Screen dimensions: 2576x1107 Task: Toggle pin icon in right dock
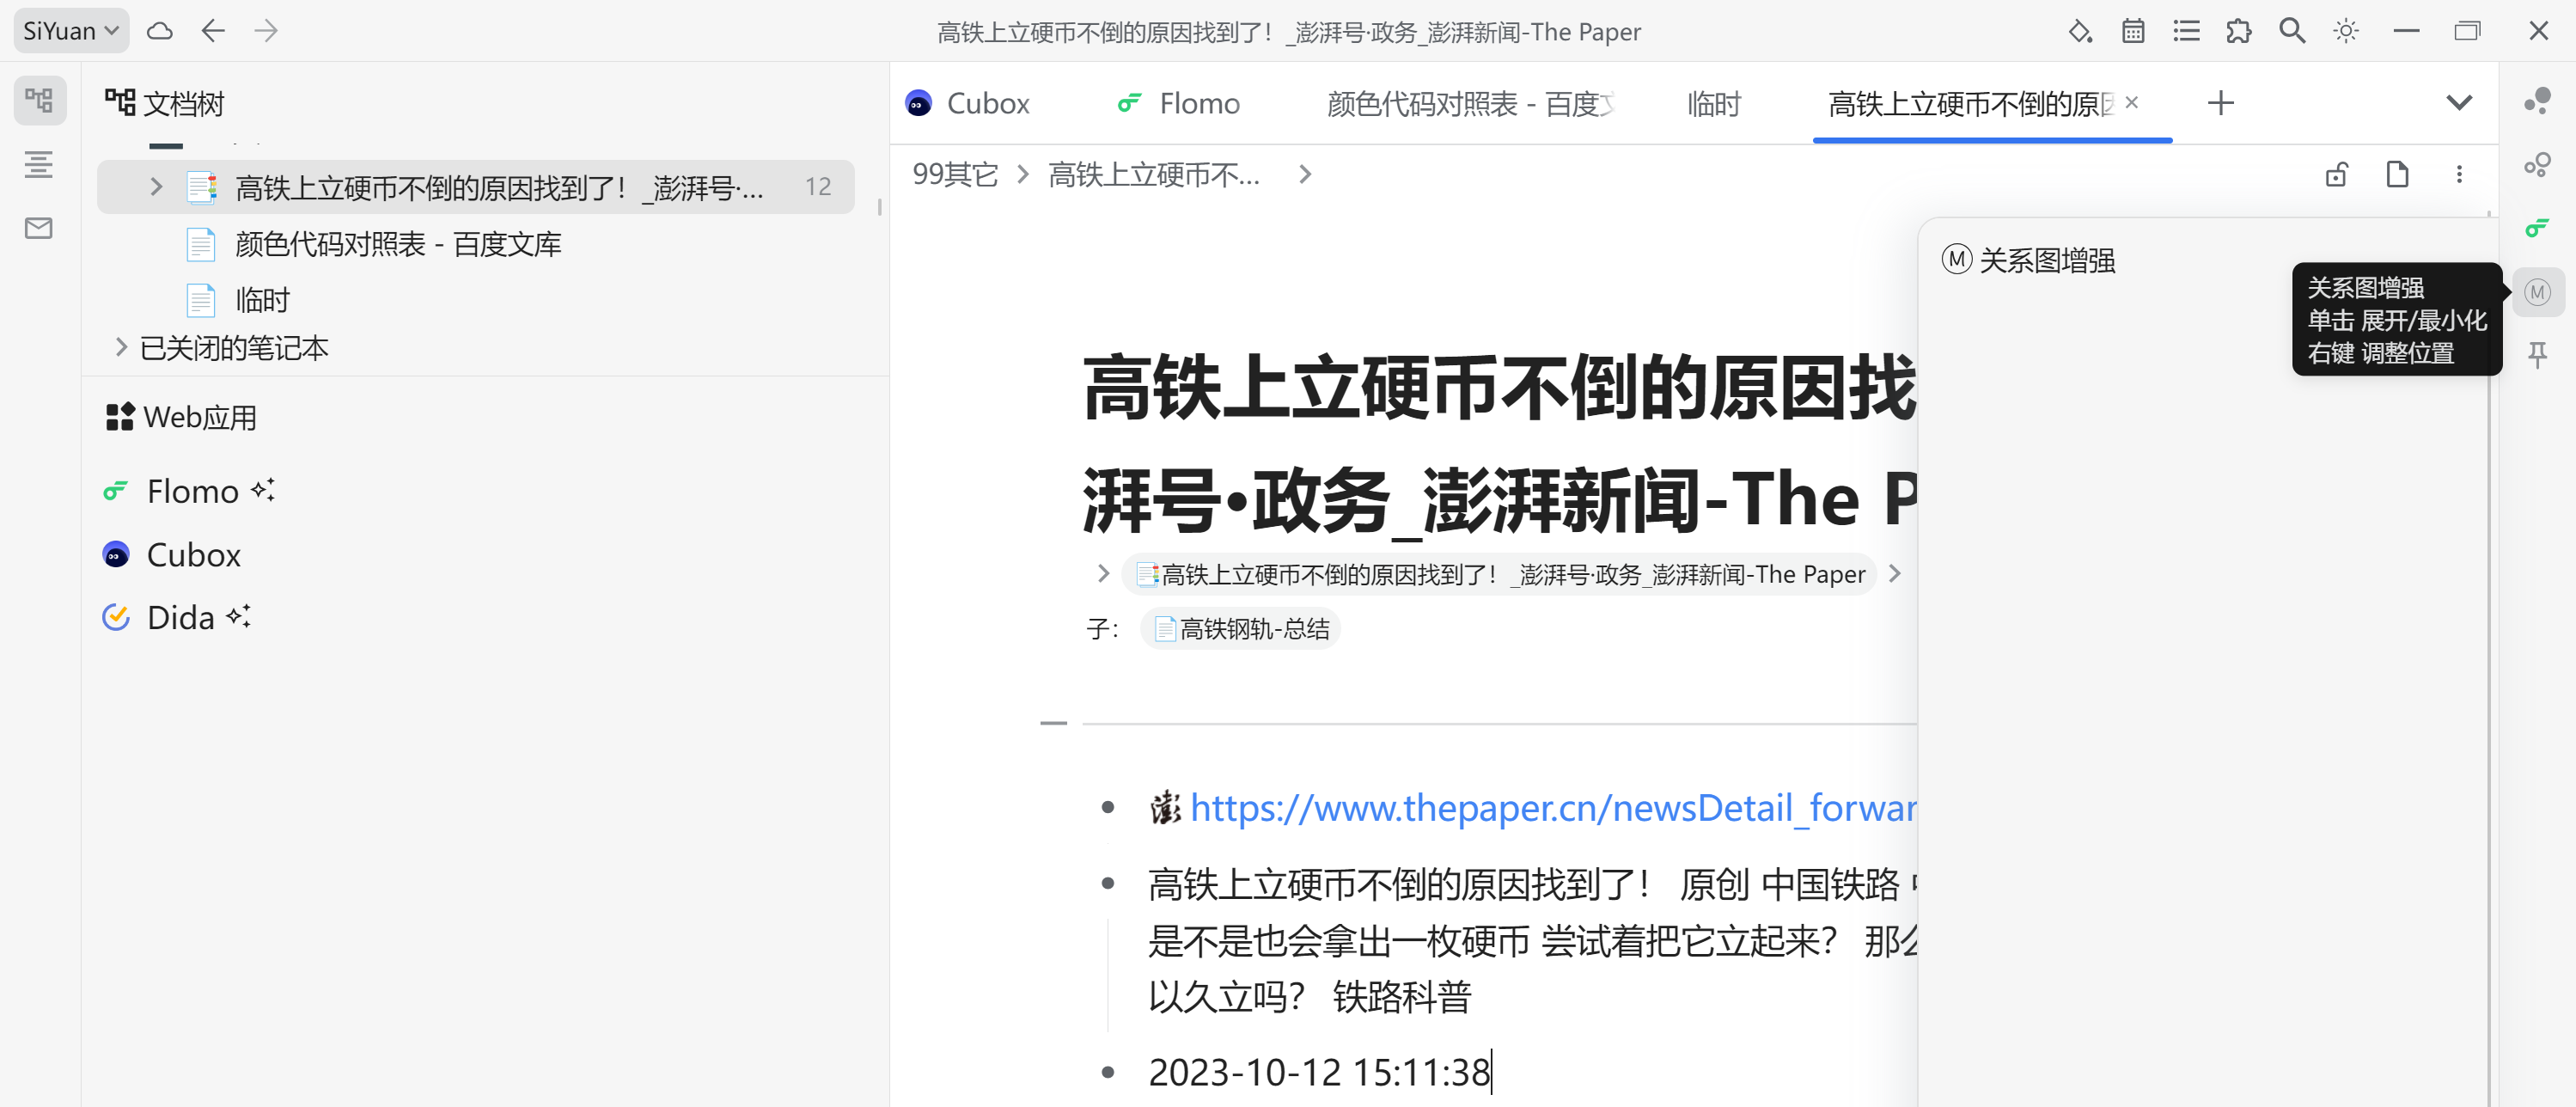click(x=2537, y=355)
